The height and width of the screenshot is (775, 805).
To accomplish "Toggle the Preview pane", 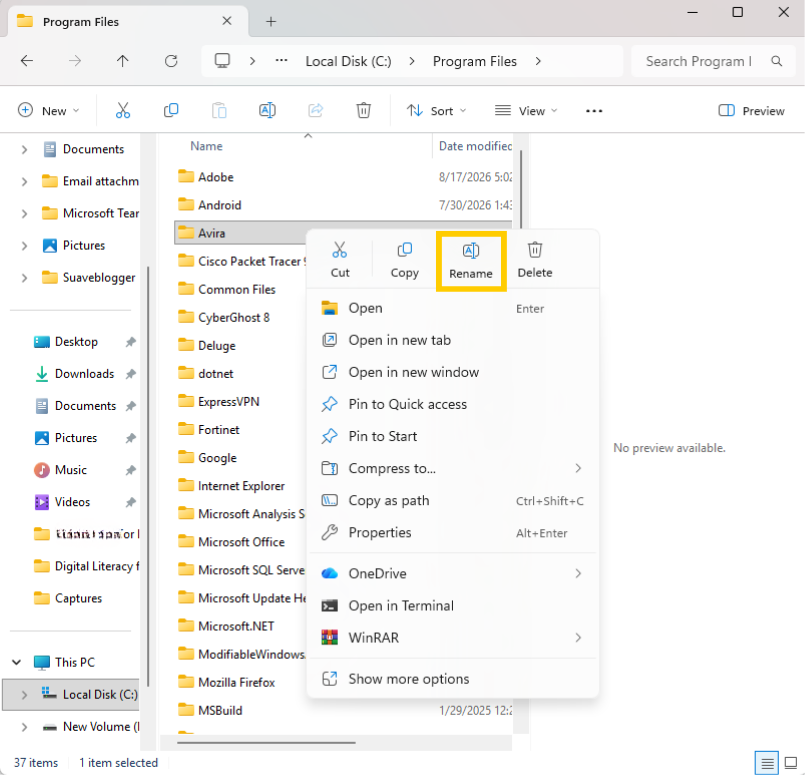I will [751, 111].
